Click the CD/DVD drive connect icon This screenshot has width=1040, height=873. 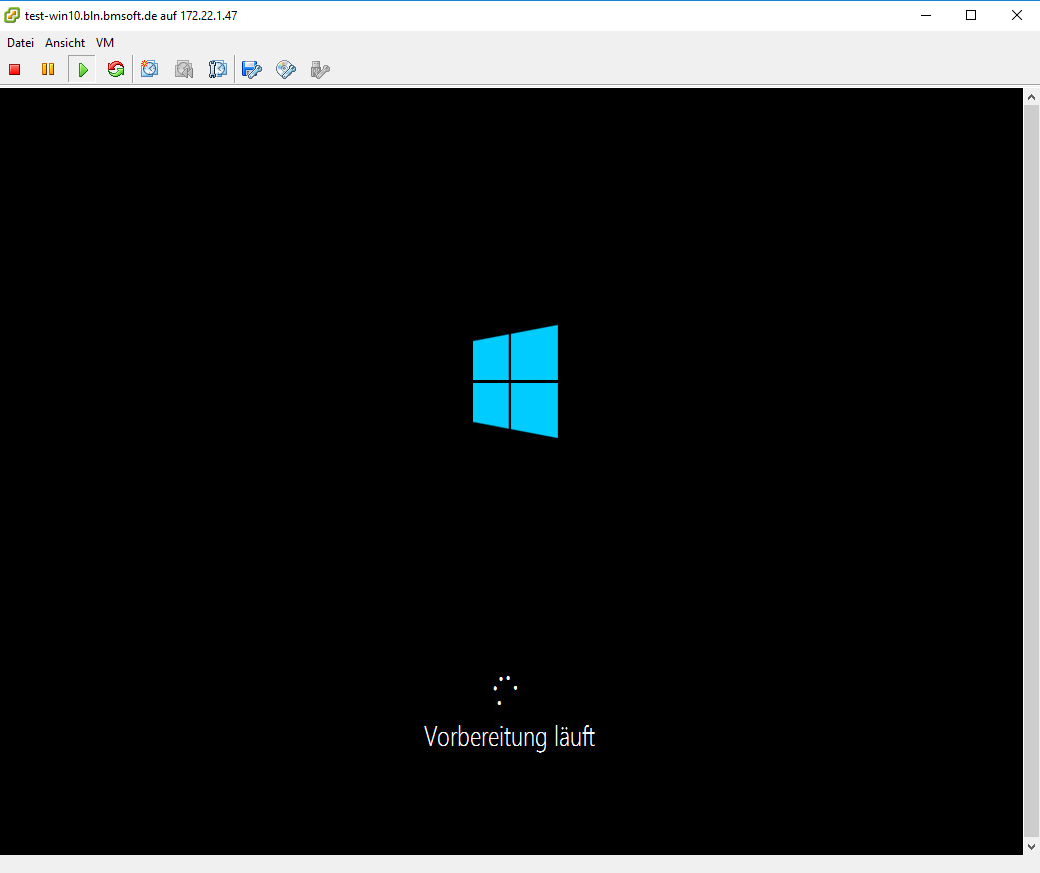click(x=286, y=69)
